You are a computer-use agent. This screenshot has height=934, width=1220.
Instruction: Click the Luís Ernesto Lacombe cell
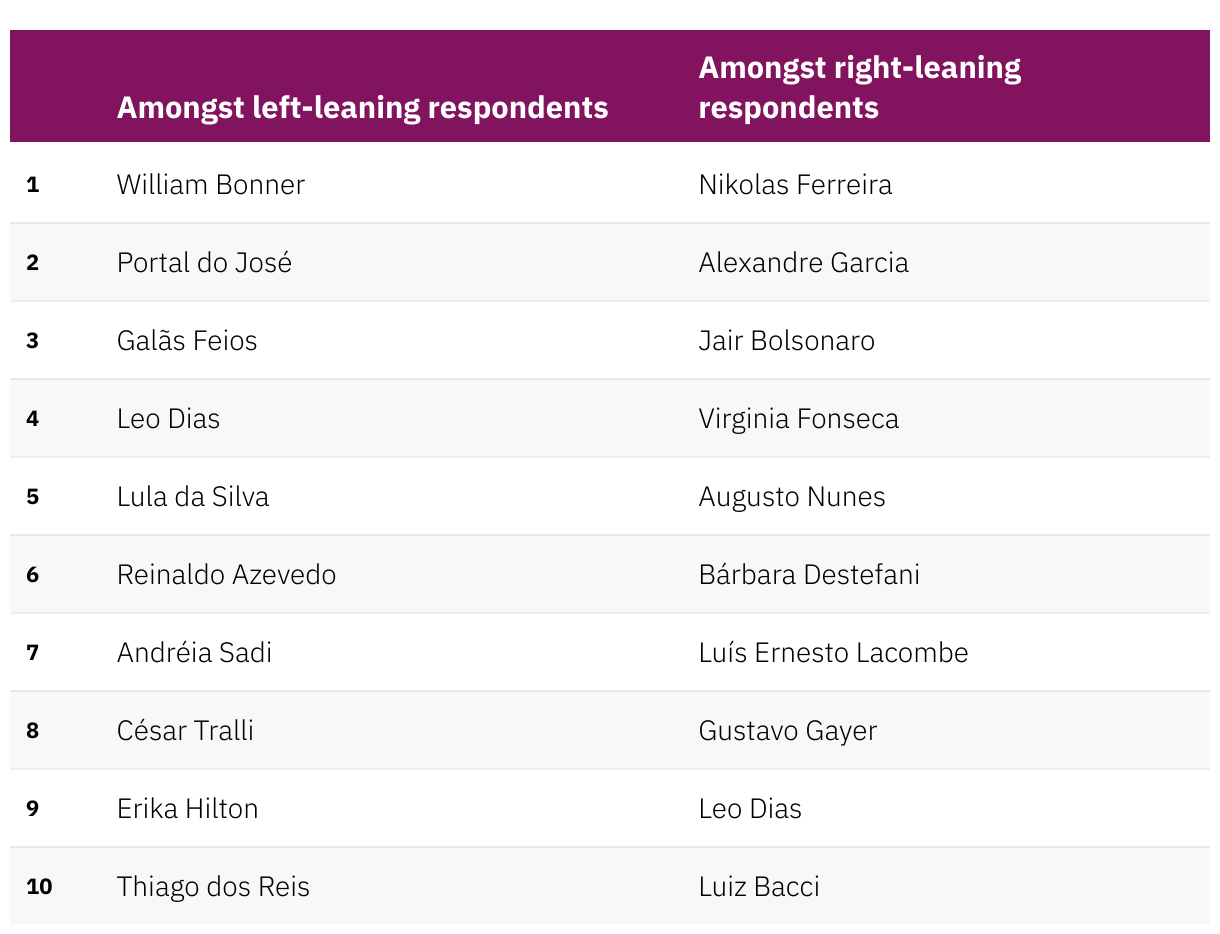point(834,653)
